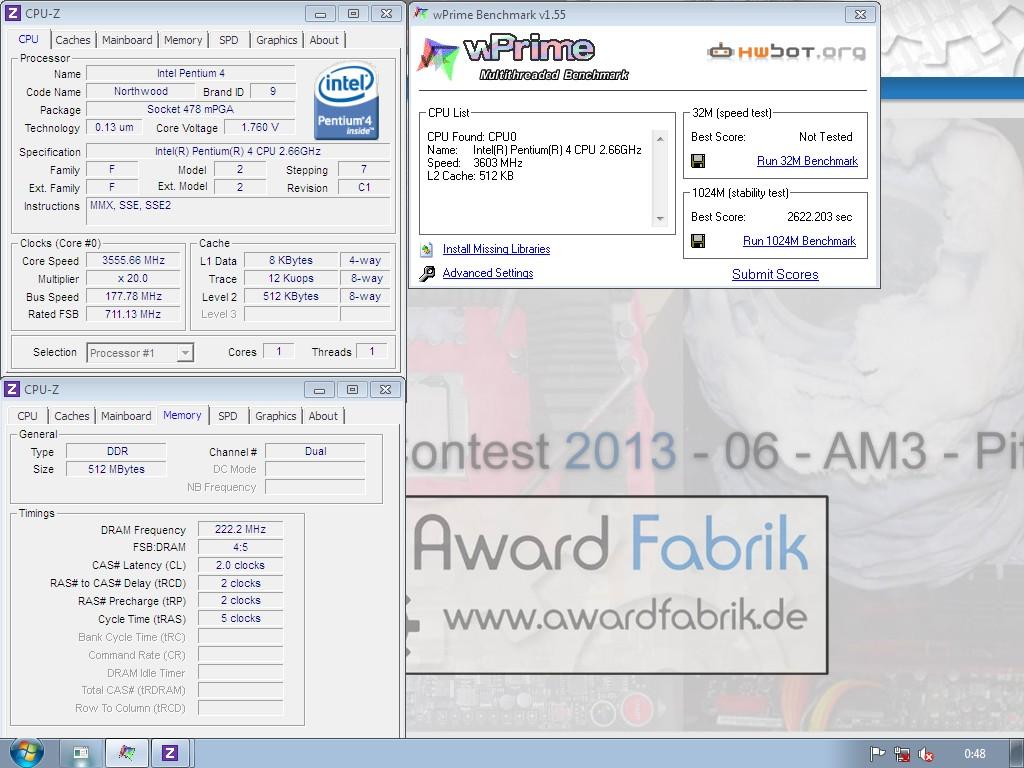Screen dimensions: 1024x768
Task: Switch to wPrime from the taskbar
Action: 127,754
